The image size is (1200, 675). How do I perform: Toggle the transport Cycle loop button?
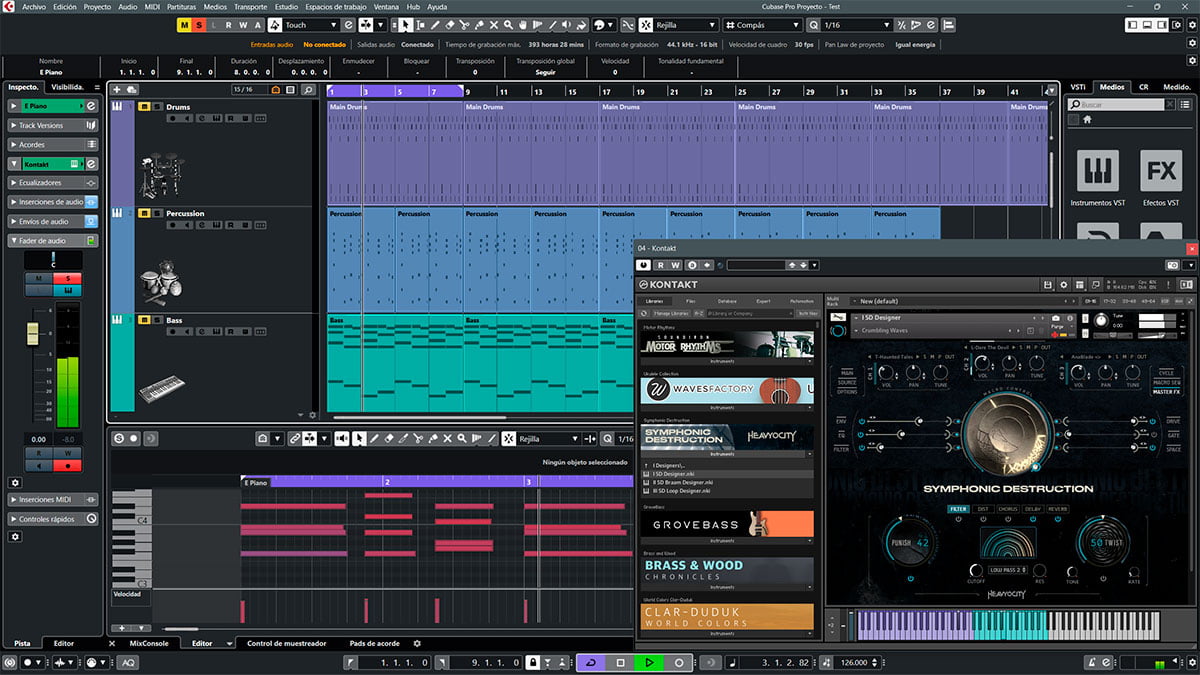tap(591, 662)
